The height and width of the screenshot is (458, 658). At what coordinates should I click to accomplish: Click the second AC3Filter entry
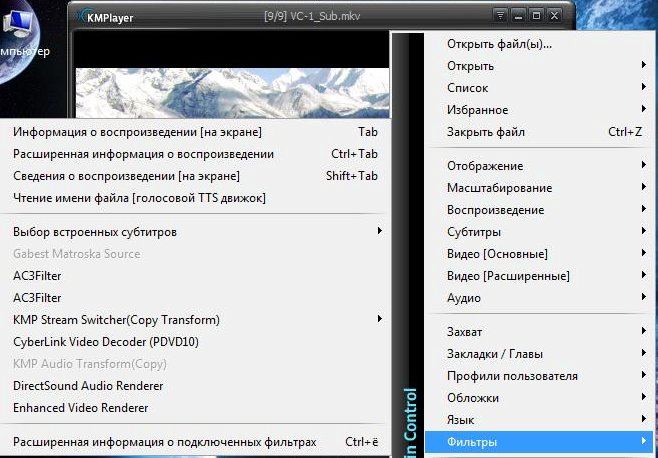click(x=195, y=298)
